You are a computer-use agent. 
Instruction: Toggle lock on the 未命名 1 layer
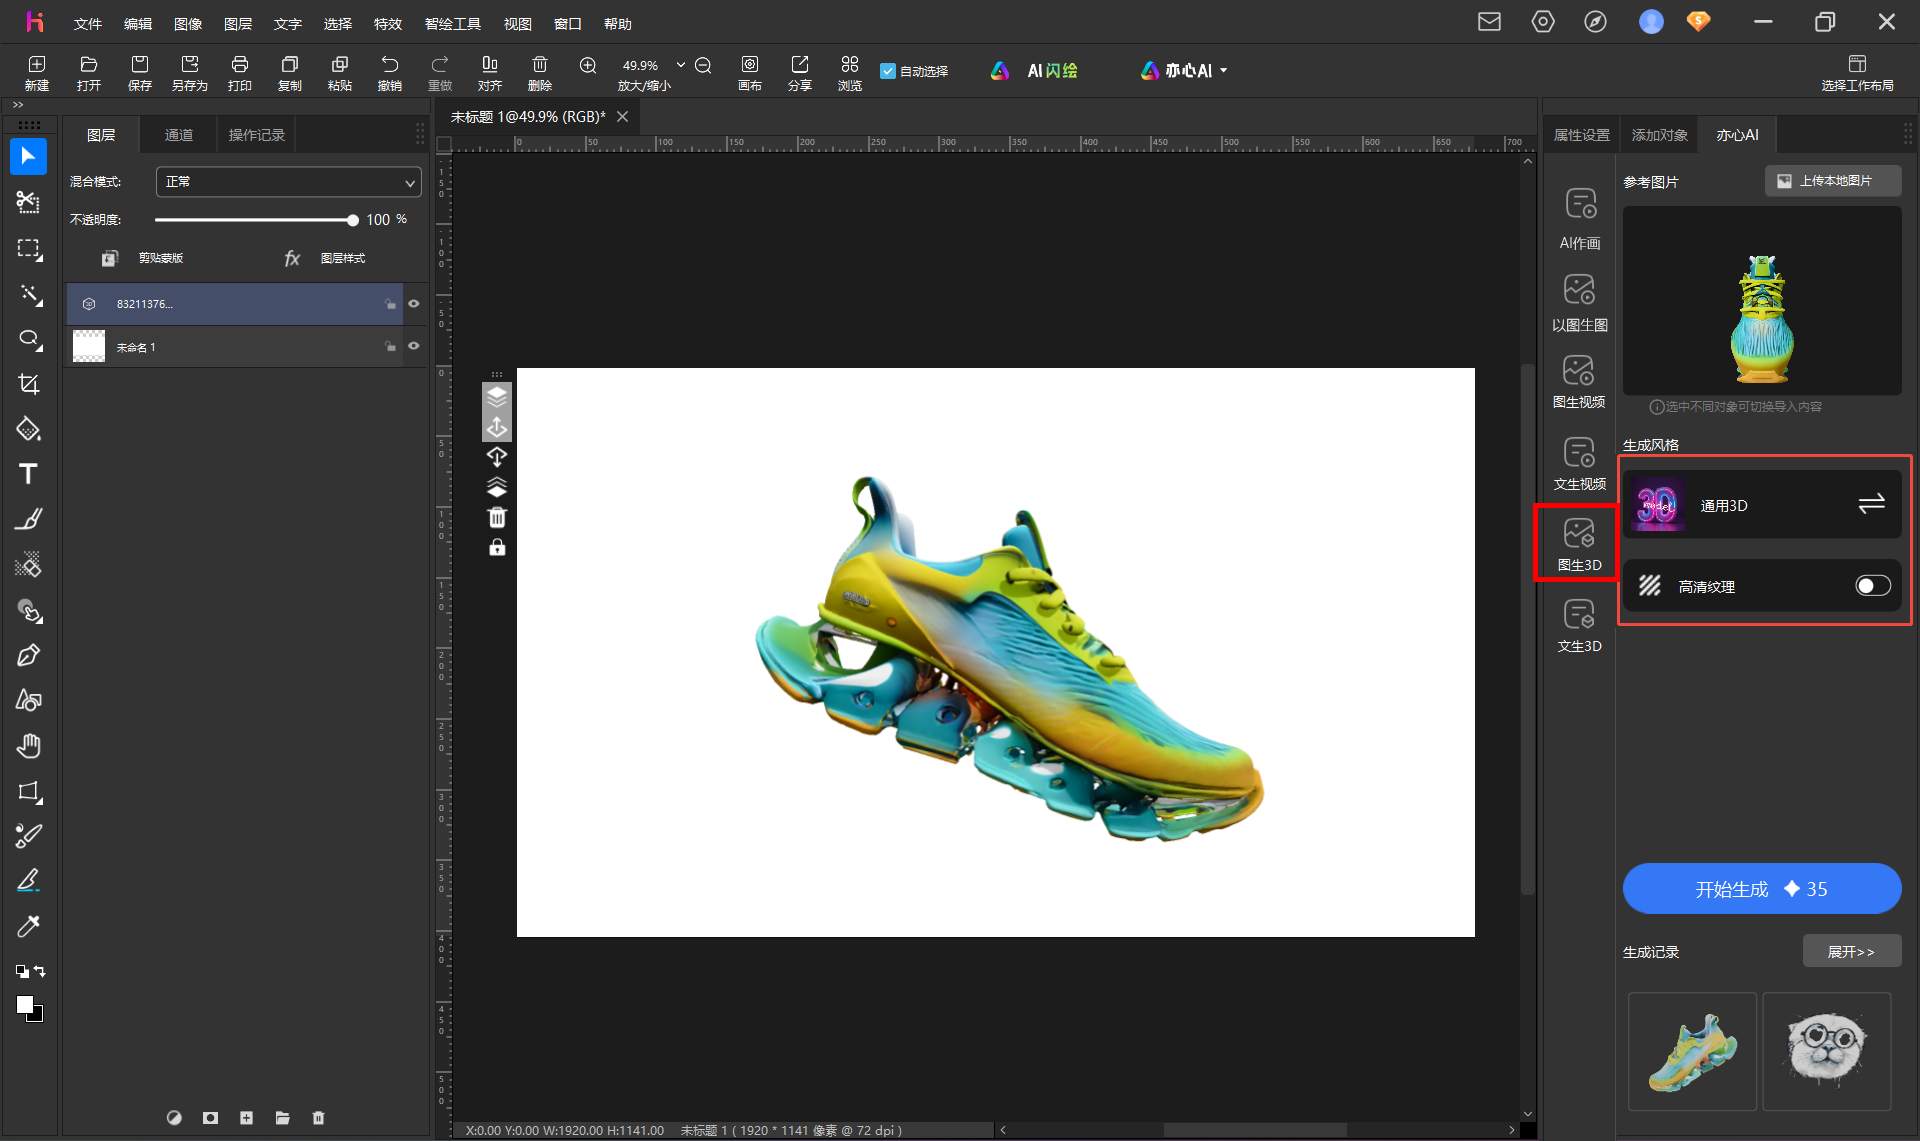(390, 346)
